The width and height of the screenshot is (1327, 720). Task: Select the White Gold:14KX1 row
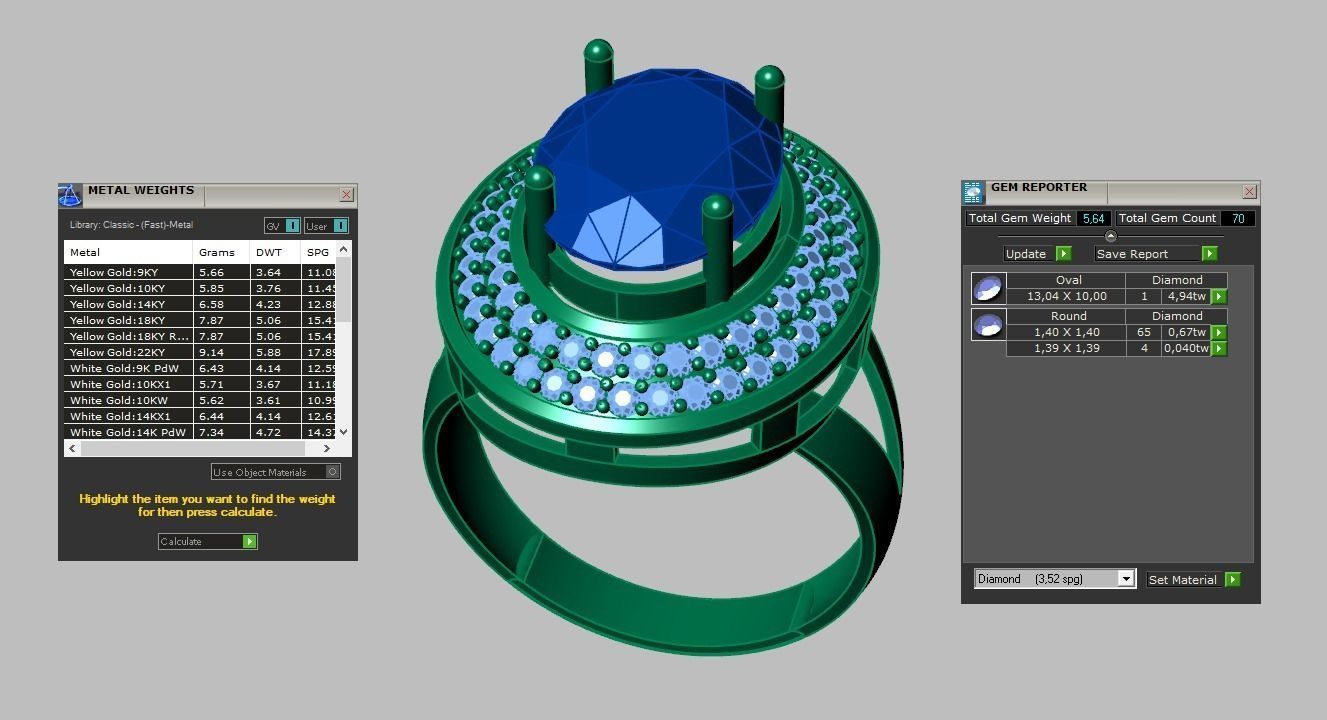(200, 416)
